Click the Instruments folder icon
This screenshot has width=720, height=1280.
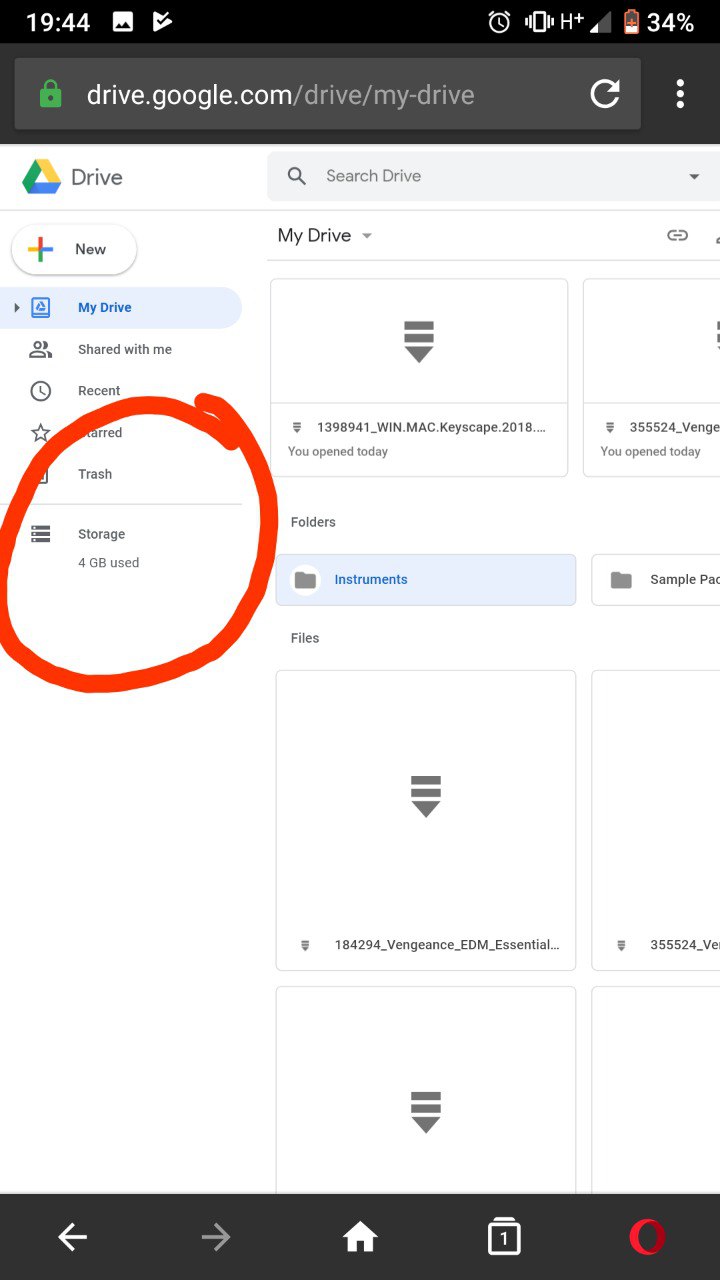click(x=305, y=580)
